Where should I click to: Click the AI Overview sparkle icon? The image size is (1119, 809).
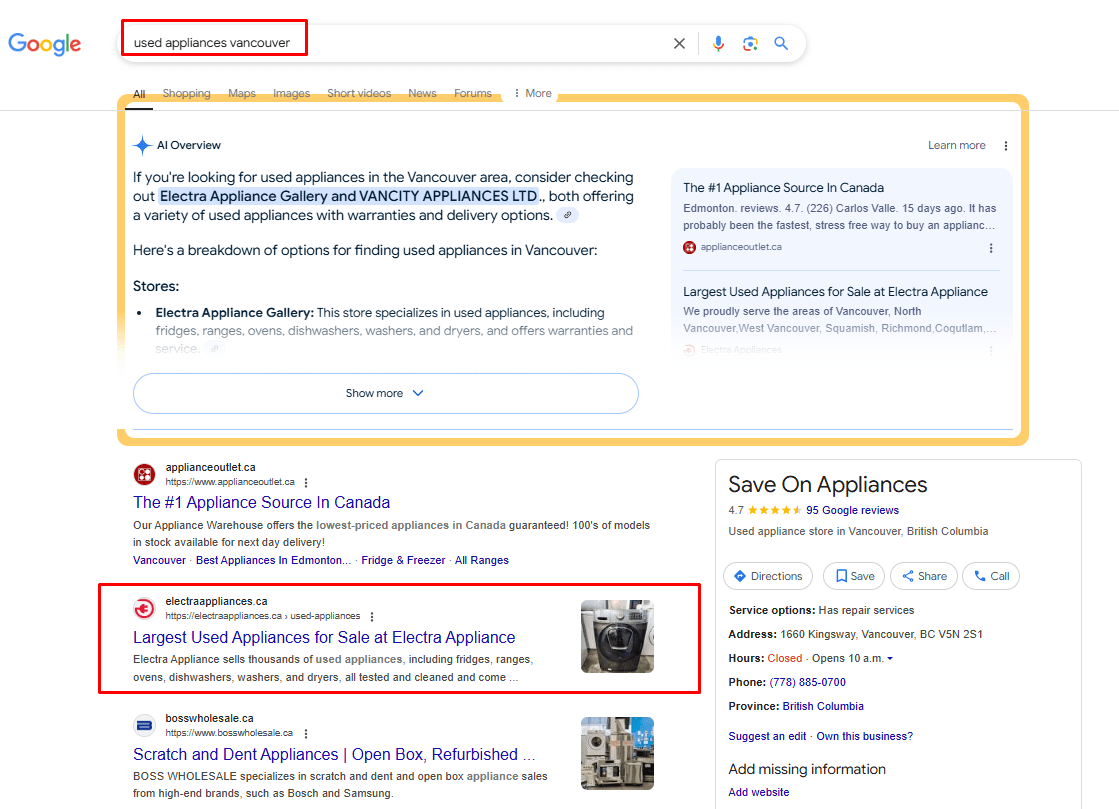(x=142, y=146)
